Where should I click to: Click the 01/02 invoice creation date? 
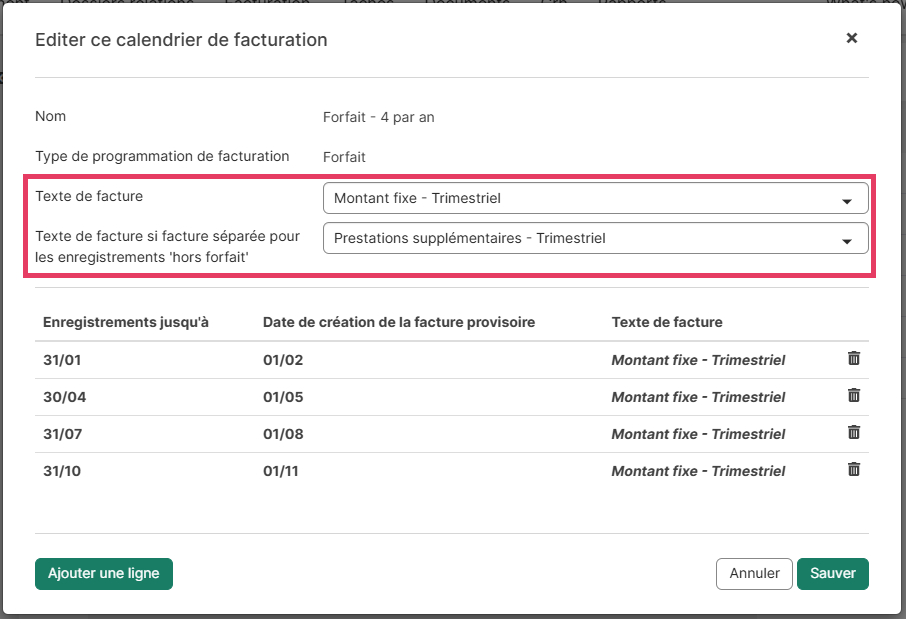point(283,360)
